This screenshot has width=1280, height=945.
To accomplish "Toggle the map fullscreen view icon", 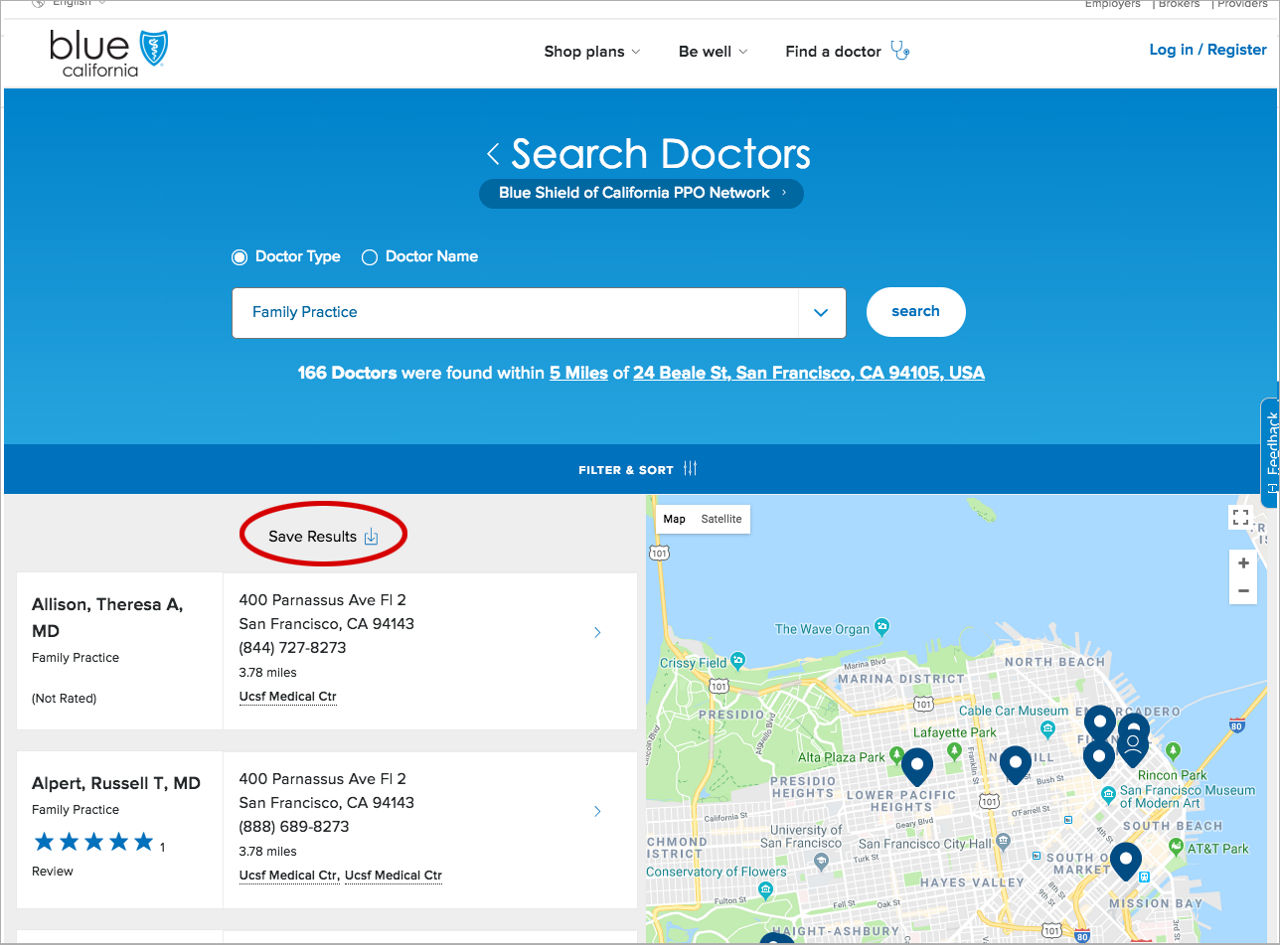I will point(1241,517).
